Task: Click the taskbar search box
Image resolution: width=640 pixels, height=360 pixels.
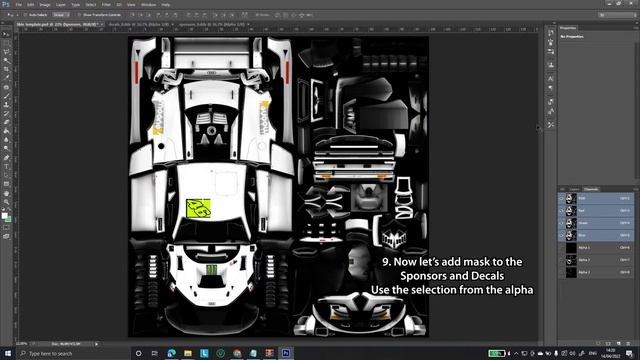Action: [73, 353]
